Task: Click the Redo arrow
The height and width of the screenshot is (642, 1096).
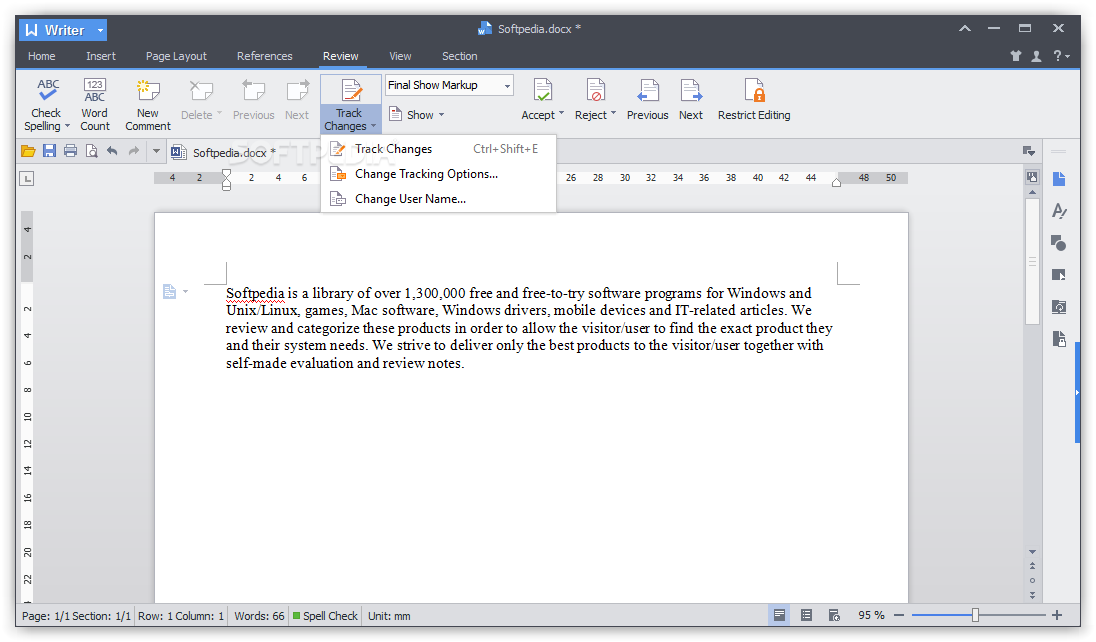Action: tap(134, 151)
